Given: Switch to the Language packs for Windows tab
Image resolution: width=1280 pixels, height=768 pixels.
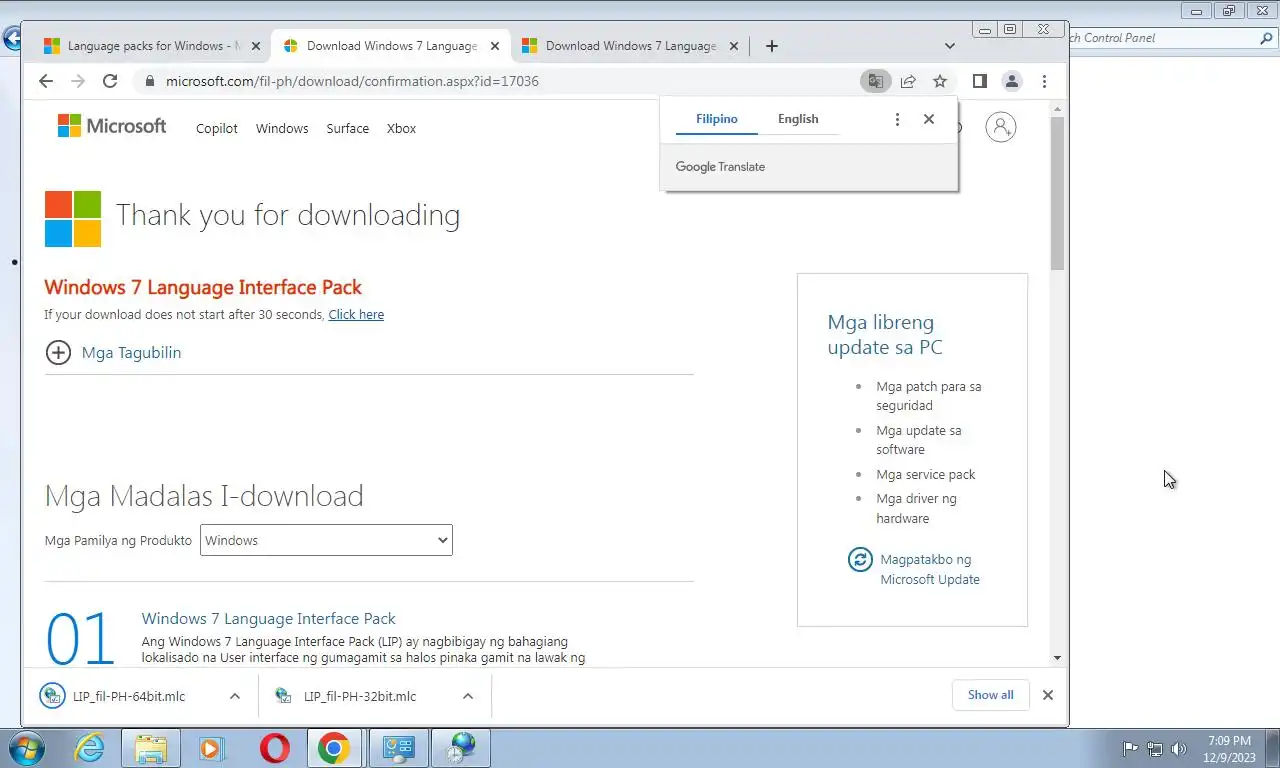Looking at the screenshot, I should tap(150, 46).
